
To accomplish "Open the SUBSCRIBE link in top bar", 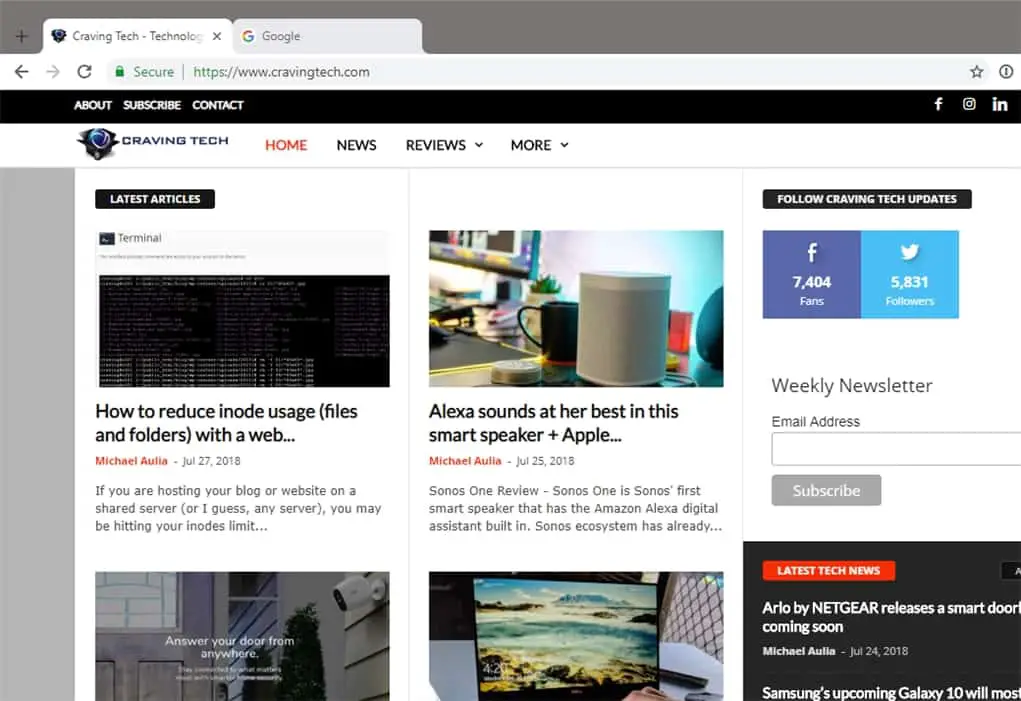I will coord(152,105).
